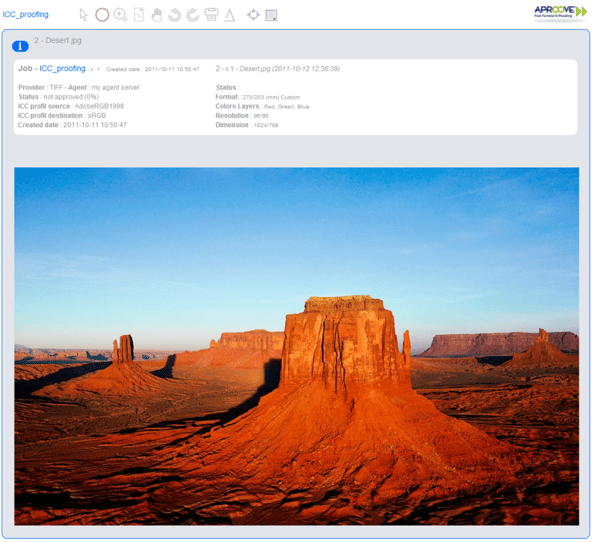Screen dimensions: 594x542
Task: Click the Aproove logo
Action: [560, 12]
